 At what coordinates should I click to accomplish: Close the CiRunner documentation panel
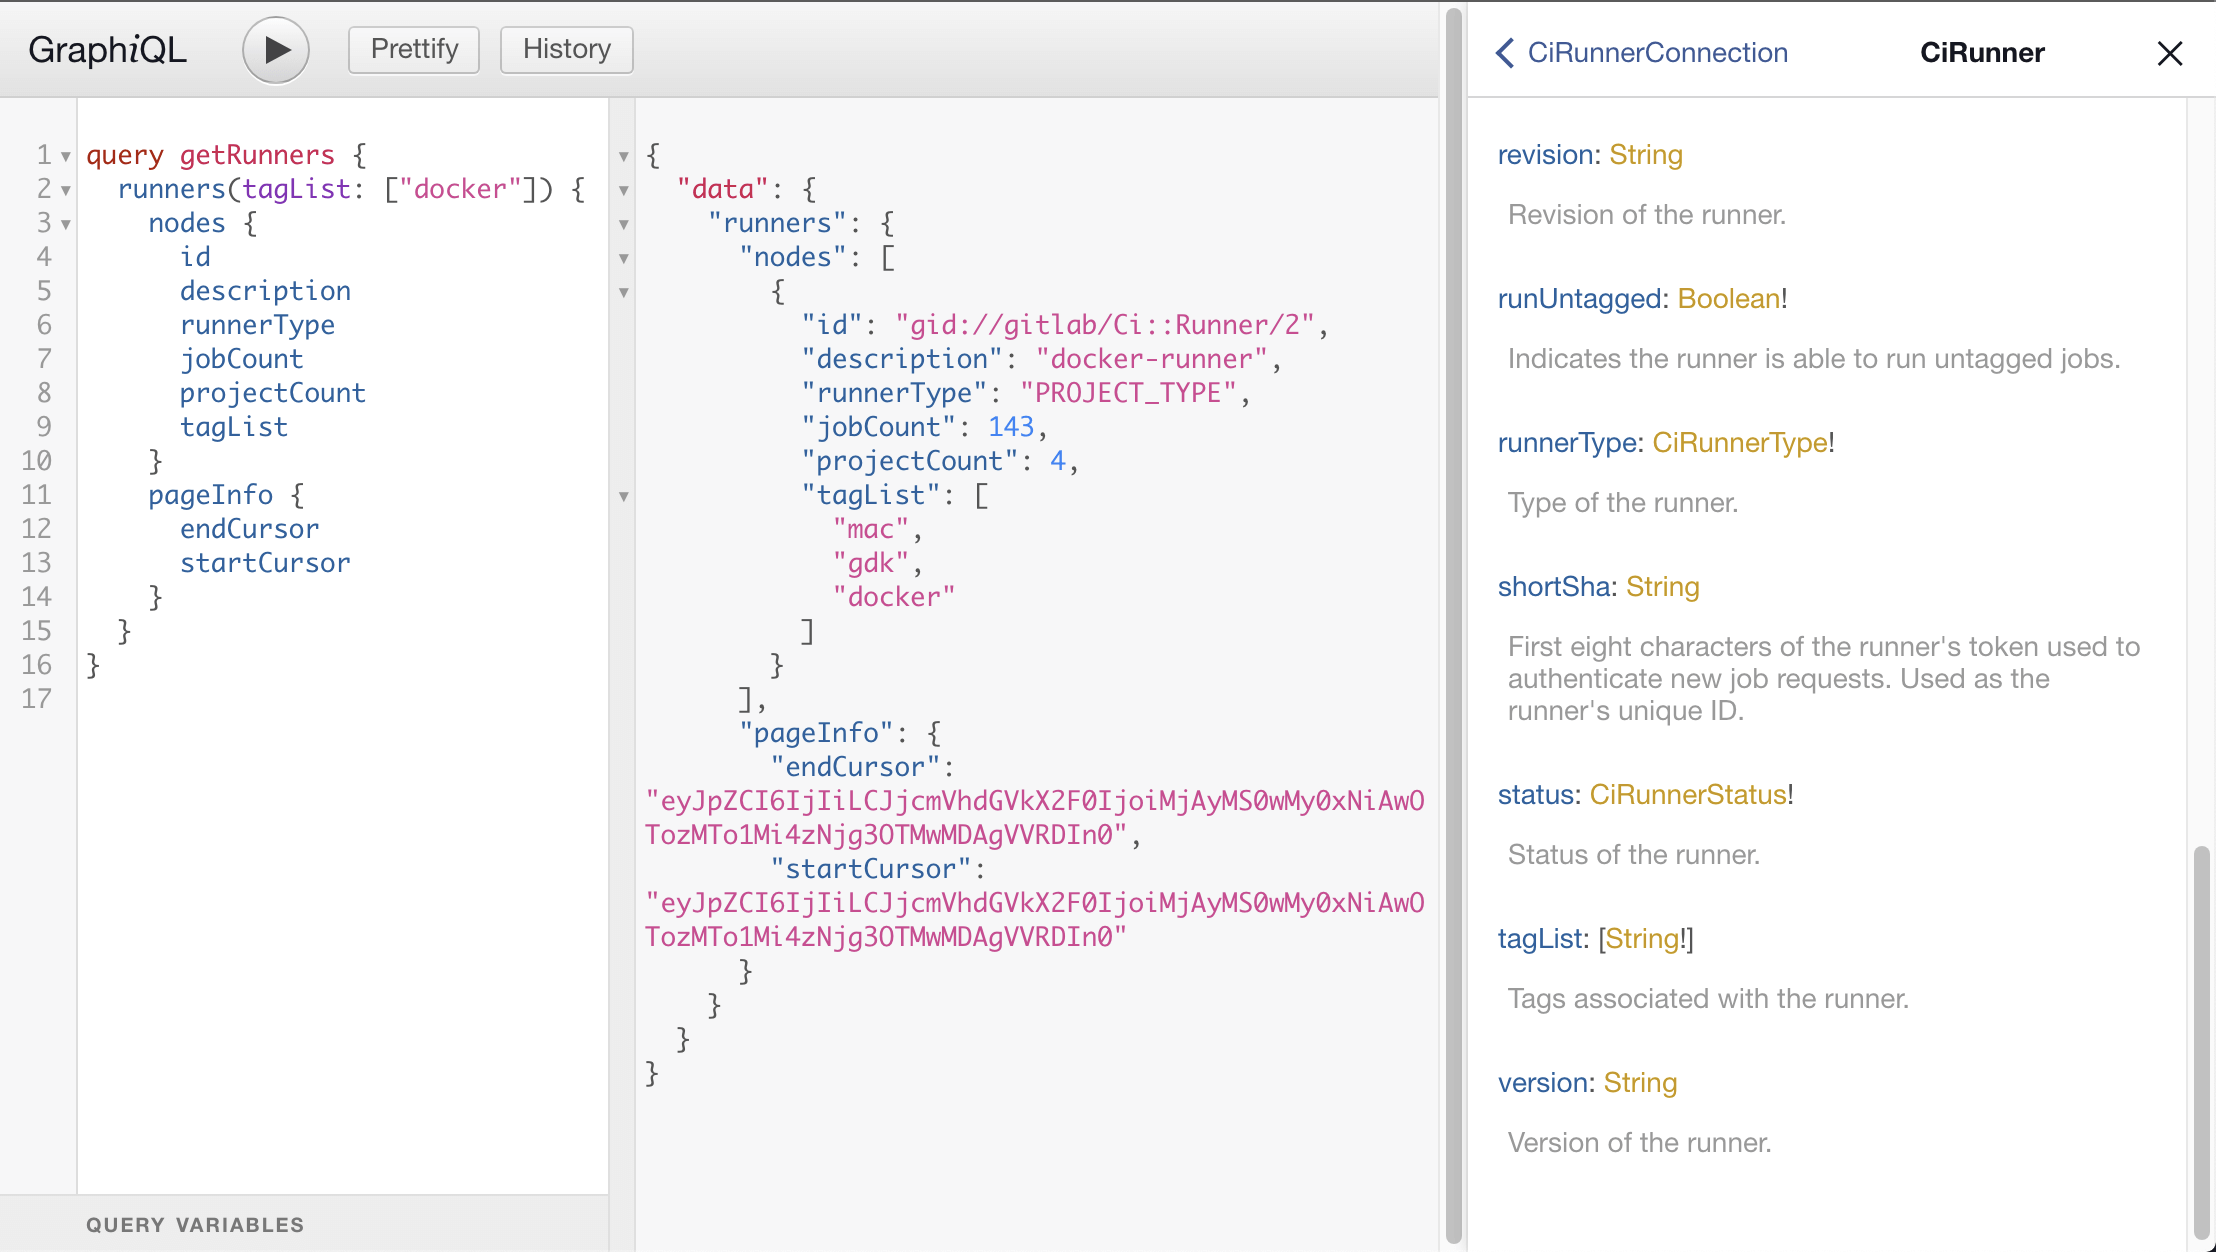[x=2170, y=53]
